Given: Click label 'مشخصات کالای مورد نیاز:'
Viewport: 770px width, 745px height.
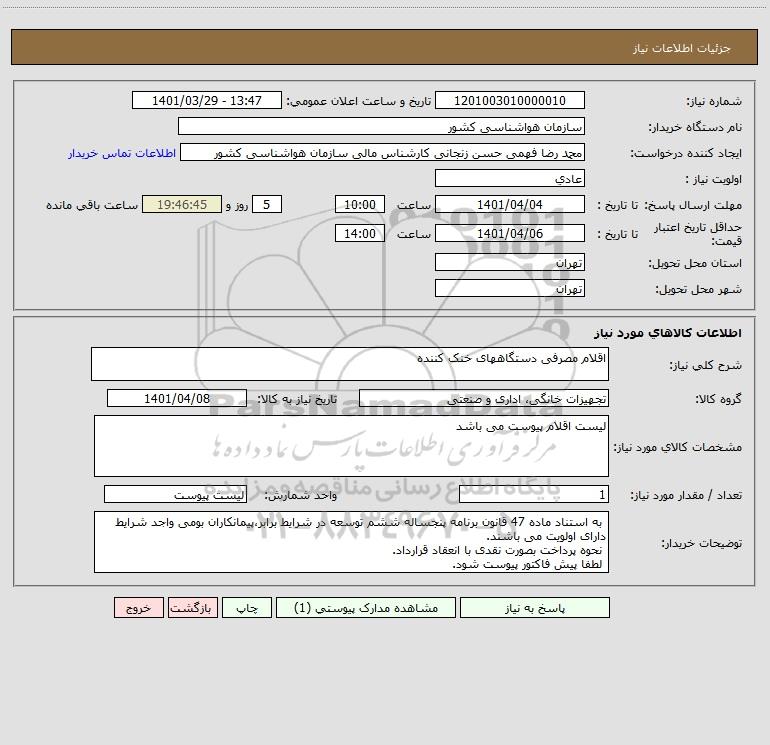Looking at the screenshot, I should coord(678,447).
